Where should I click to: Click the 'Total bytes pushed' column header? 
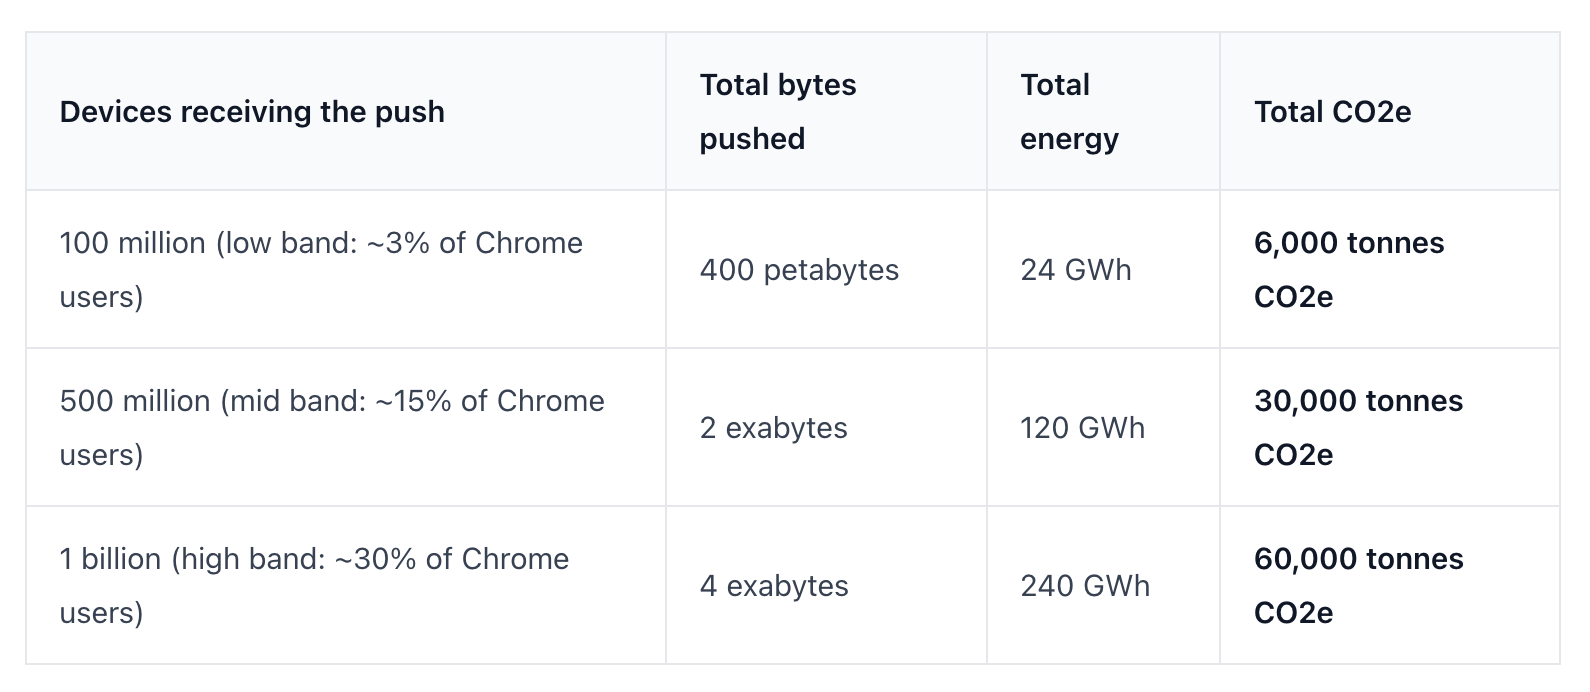pos(778,112)
